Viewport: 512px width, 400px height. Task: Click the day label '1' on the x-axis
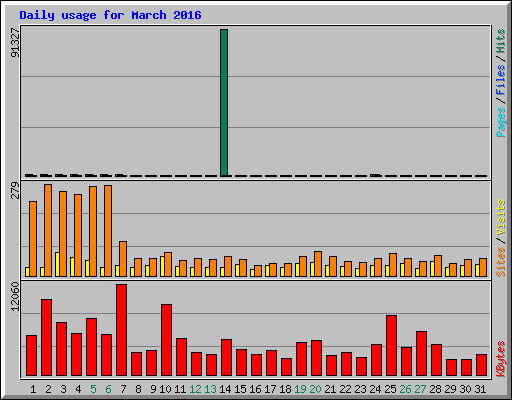point(33,389)
